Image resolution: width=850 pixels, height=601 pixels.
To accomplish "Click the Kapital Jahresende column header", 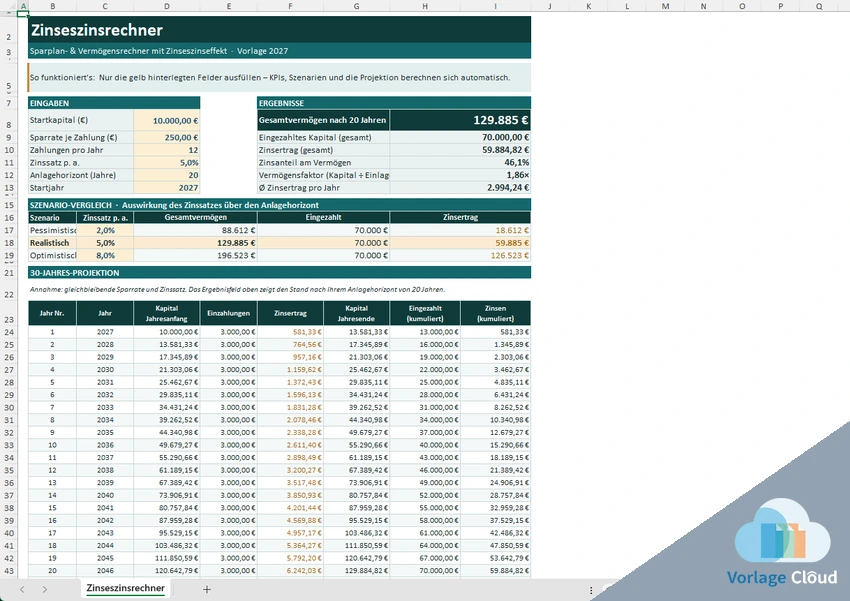I will tap(356, 313).
